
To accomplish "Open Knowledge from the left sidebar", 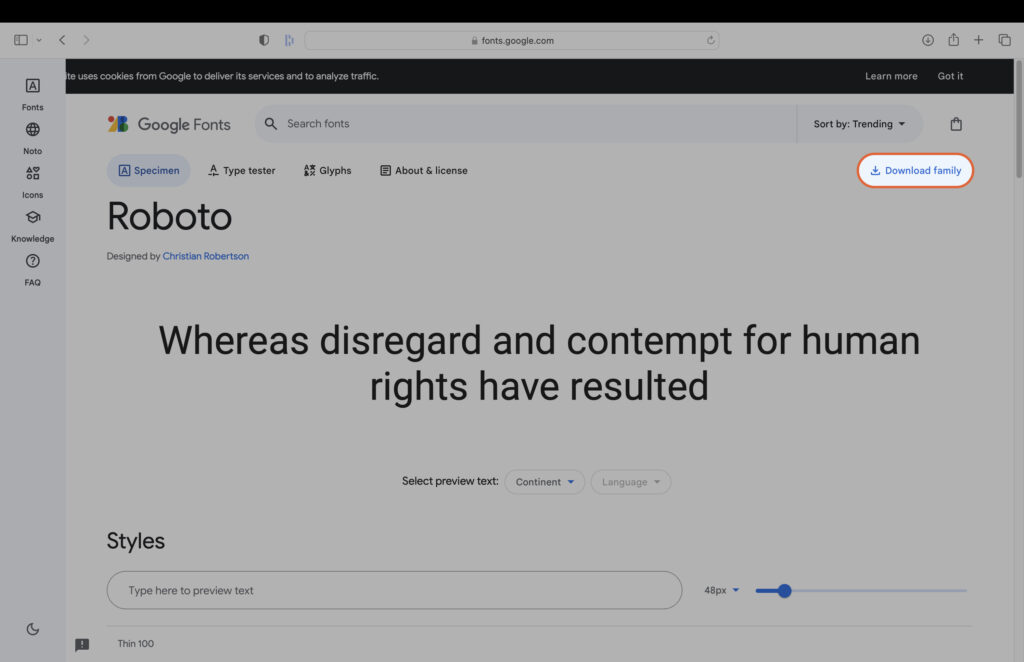I will pyautogui.click(x=32, y=224).
